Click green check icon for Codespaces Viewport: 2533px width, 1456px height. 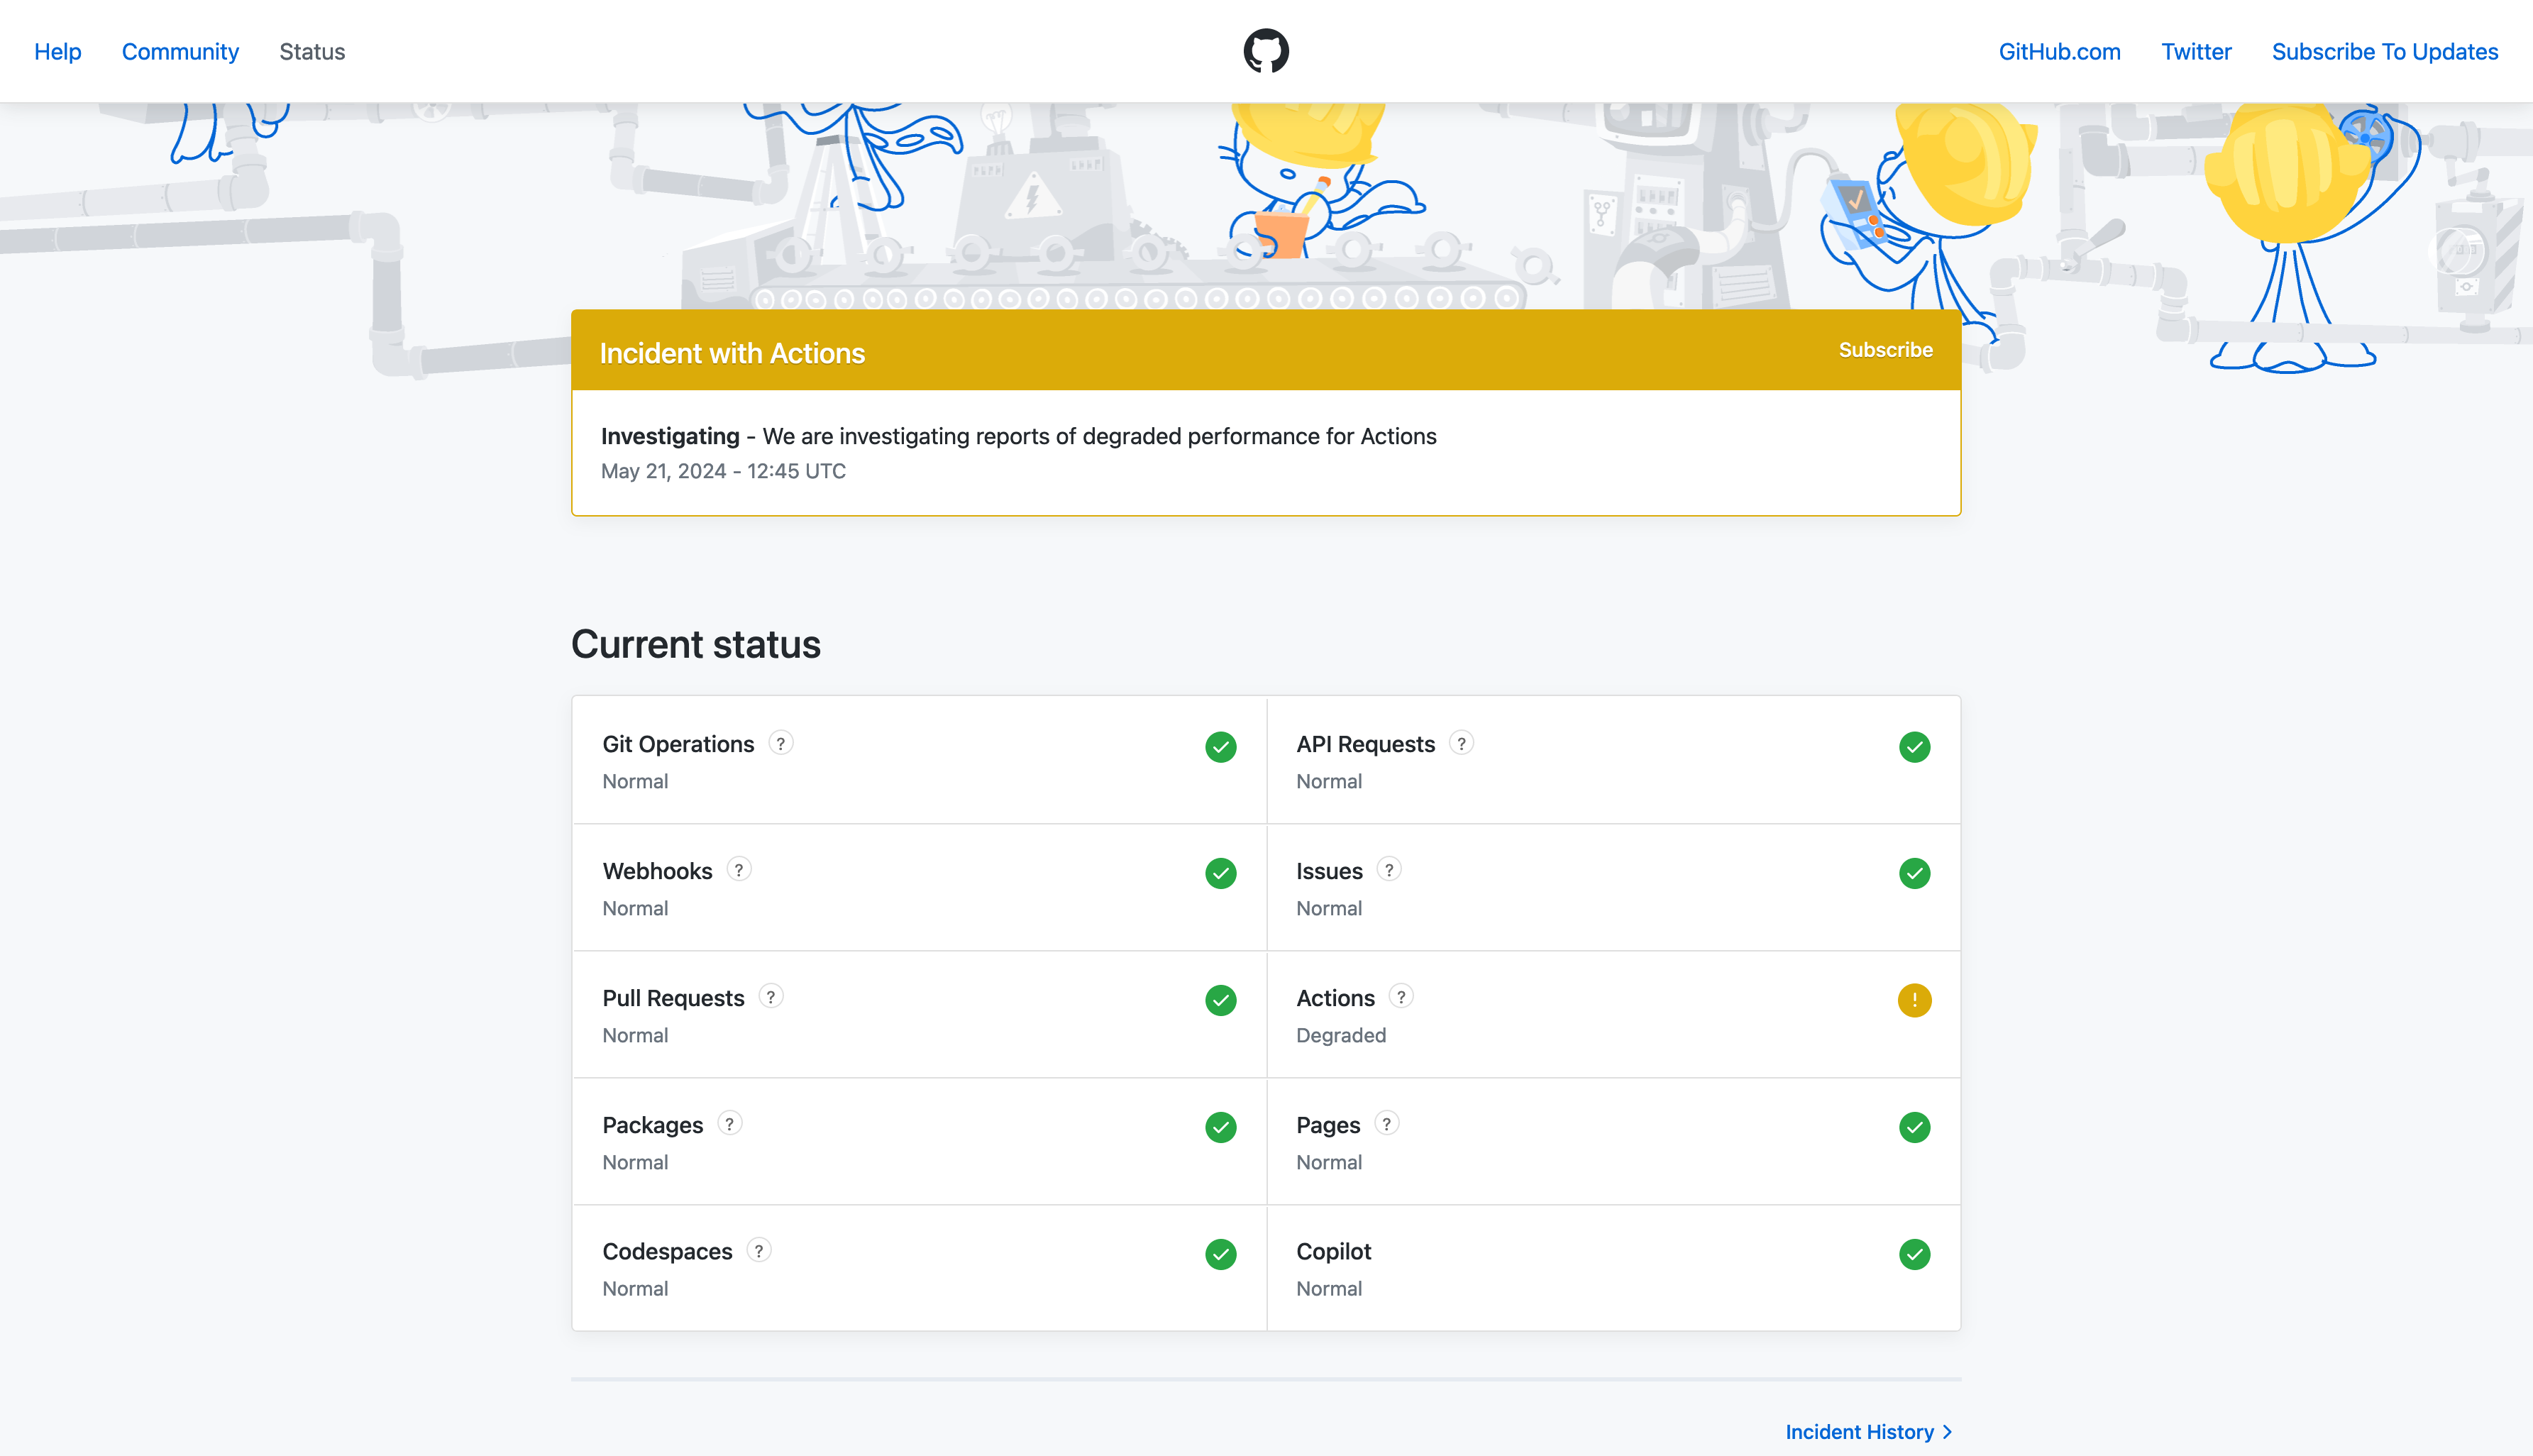pyautogui.click(x=1221, y=1255)
